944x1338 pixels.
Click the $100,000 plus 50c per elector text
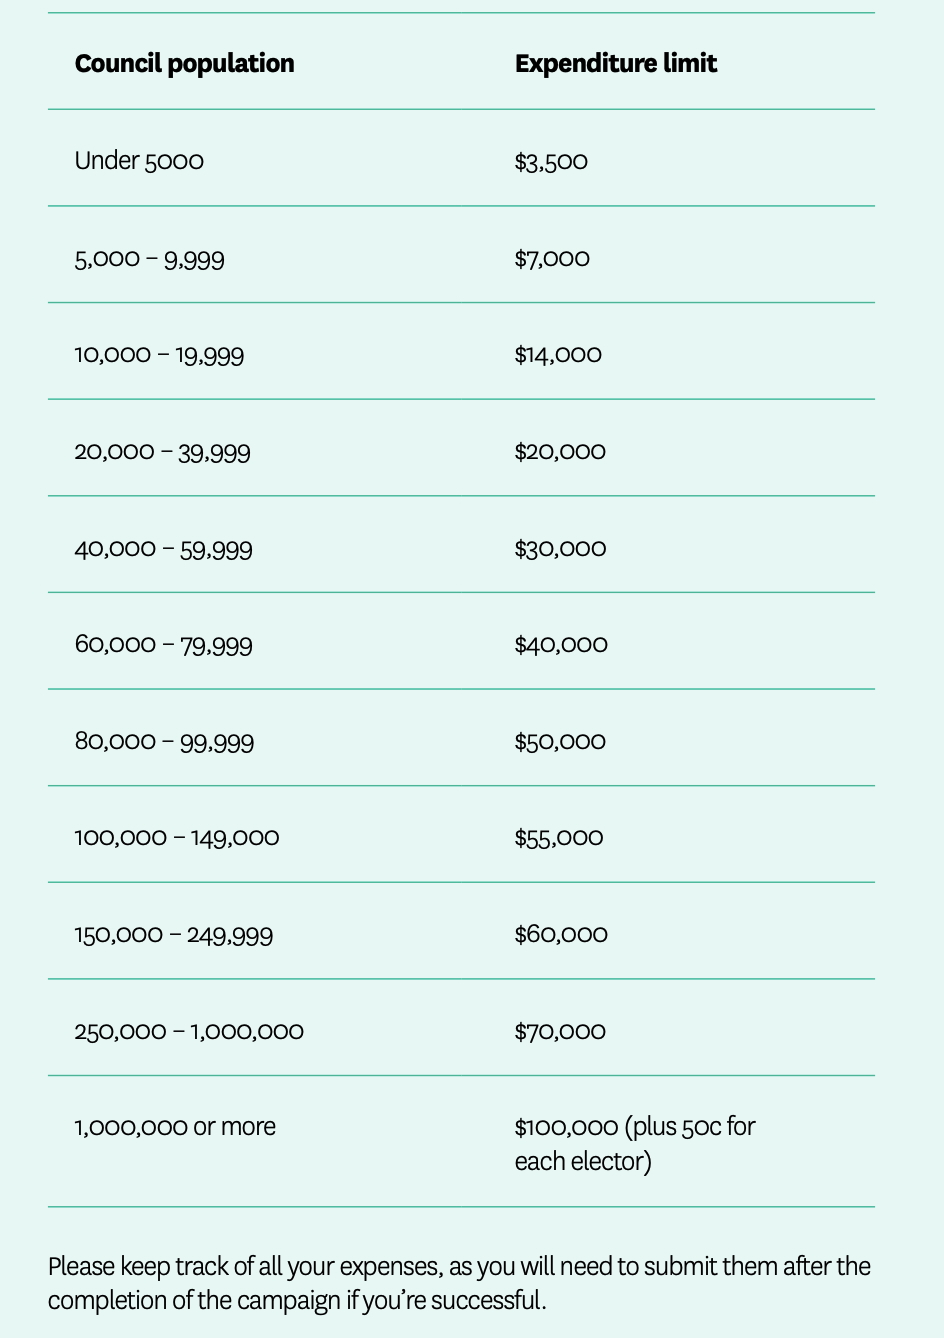634,1143
